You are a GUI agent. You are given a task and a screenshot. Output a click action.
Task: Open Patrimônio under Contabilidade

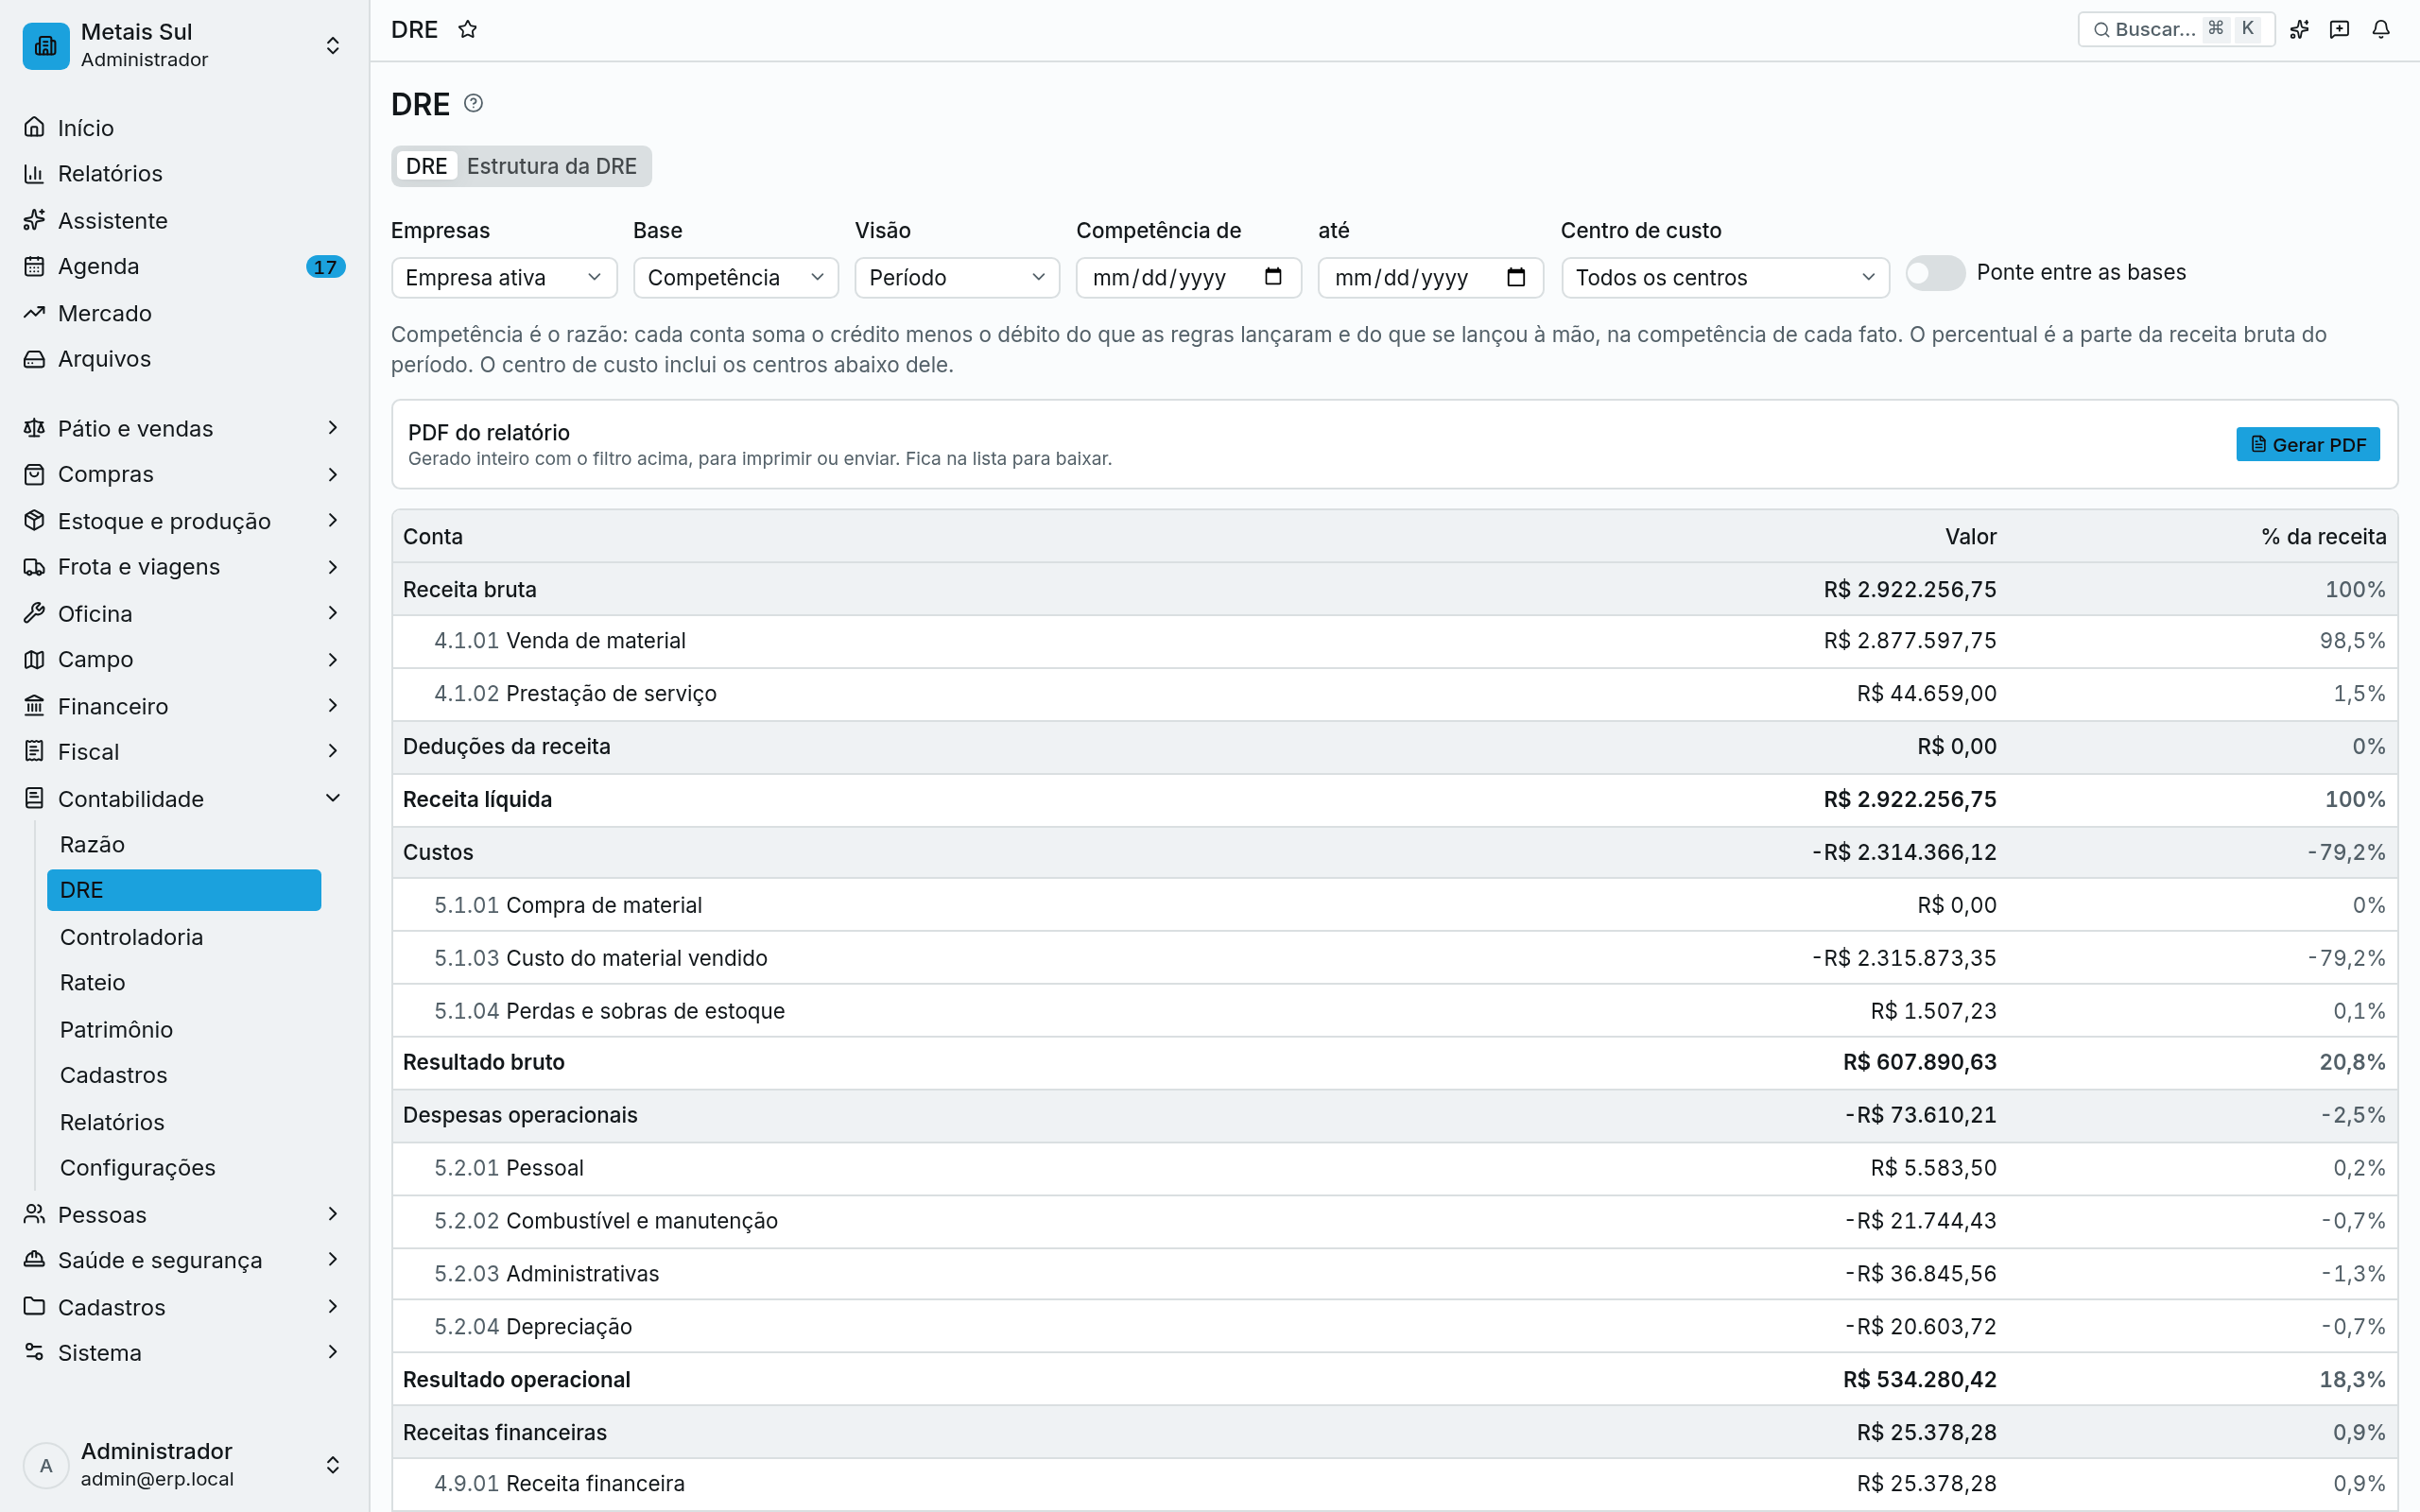[184, 1029]
